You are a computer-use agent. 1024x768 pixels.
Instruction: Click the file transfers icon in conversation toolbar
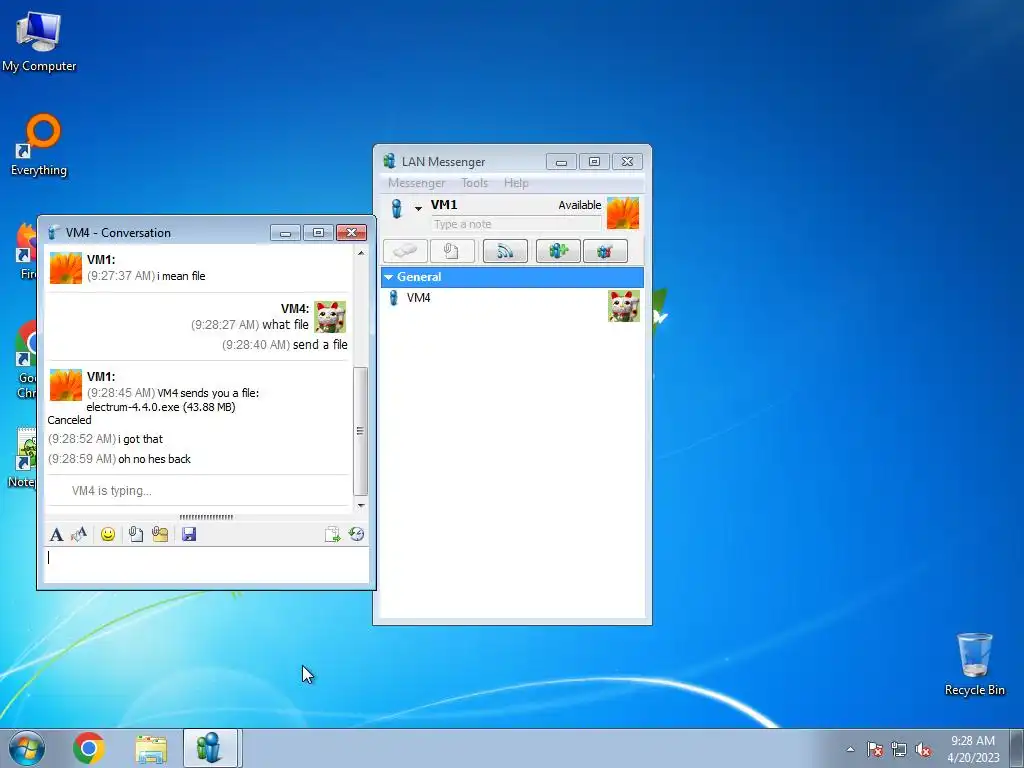coord(332,534)
